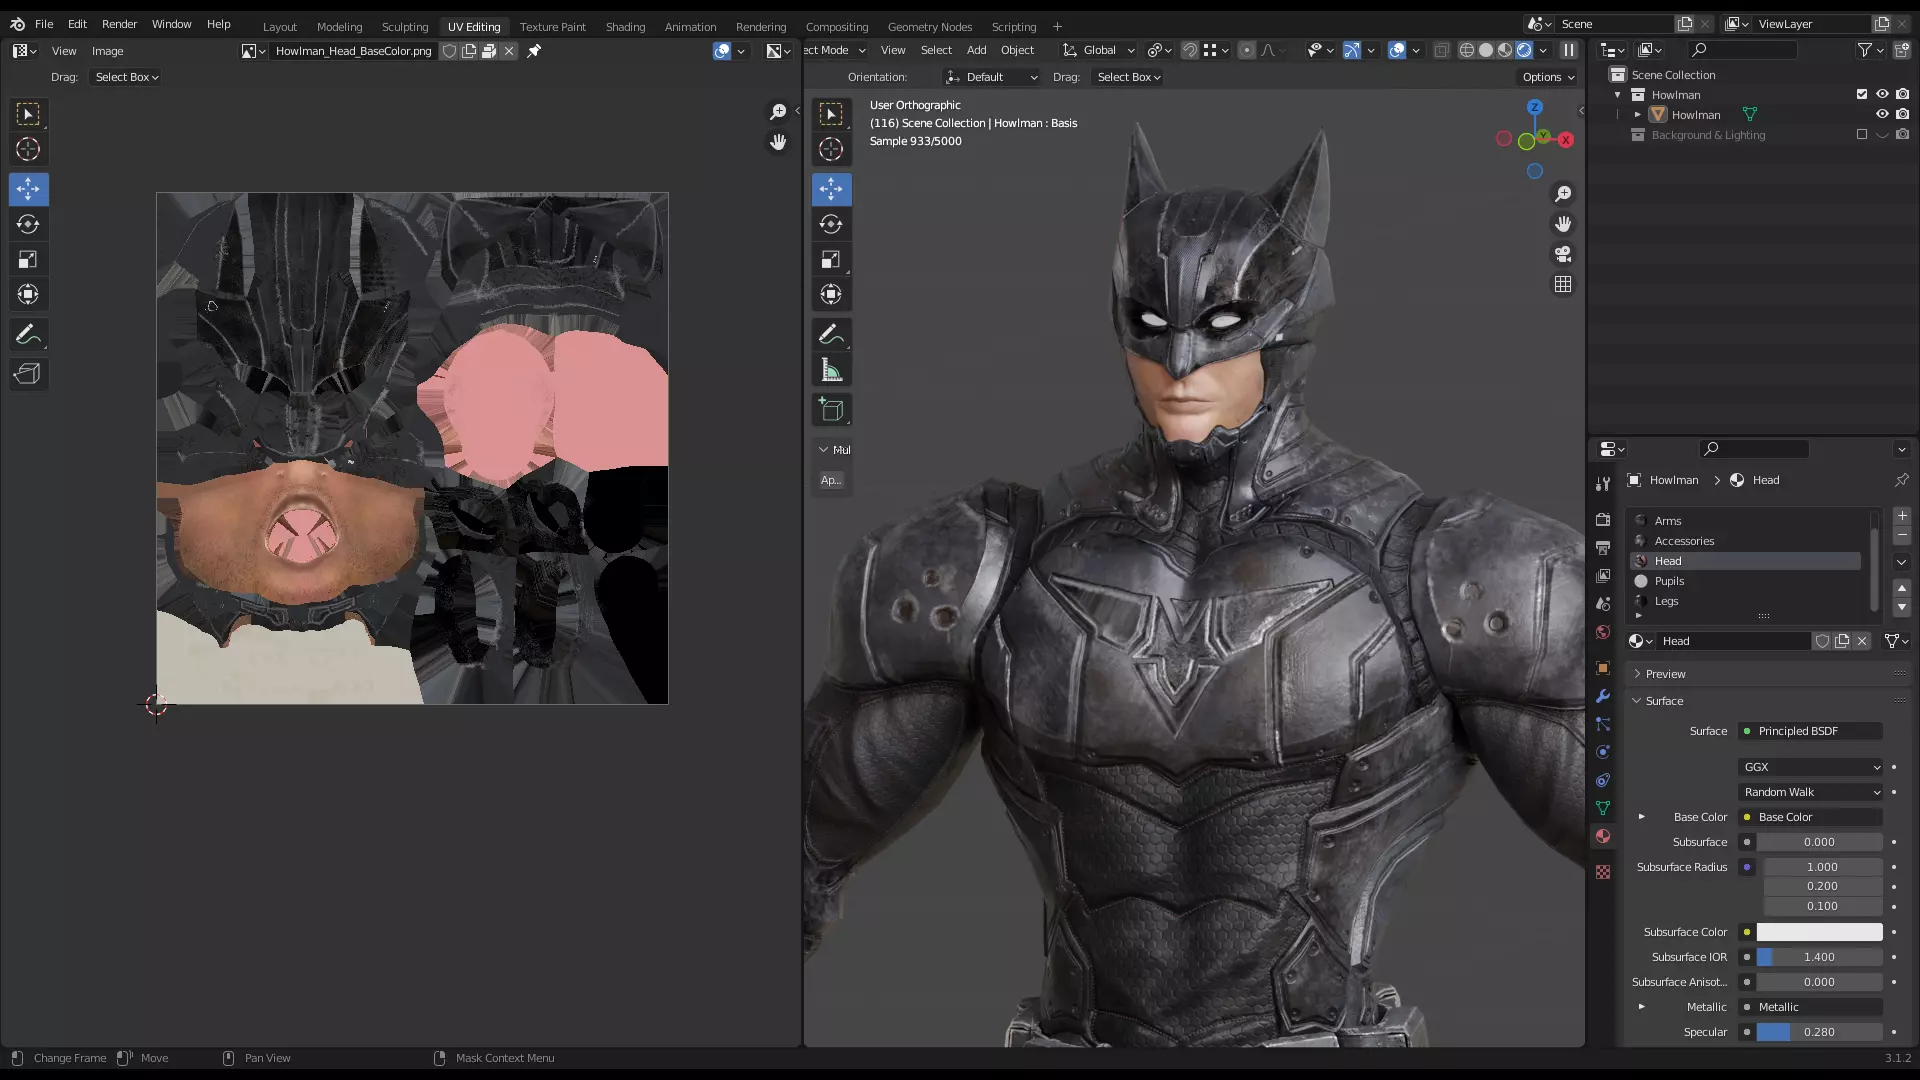Viewport: 1920px width, 1080px height.
Task: Switch to the Shading workspace tab
Action: pyautogui.click(x=625, y=27)
